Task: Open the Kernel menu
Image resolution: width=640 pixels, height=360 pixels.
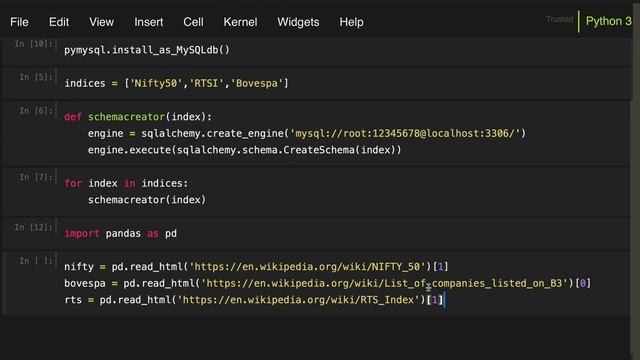Action: click(240, 22)
